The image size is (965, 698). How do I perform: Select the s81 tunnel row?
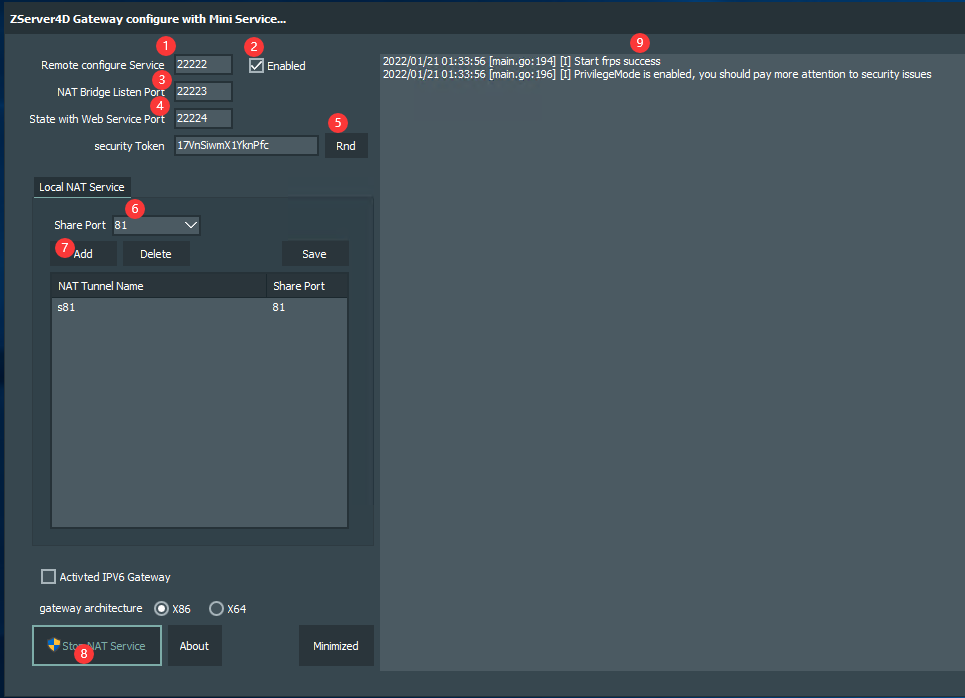[x=160, y=308]
